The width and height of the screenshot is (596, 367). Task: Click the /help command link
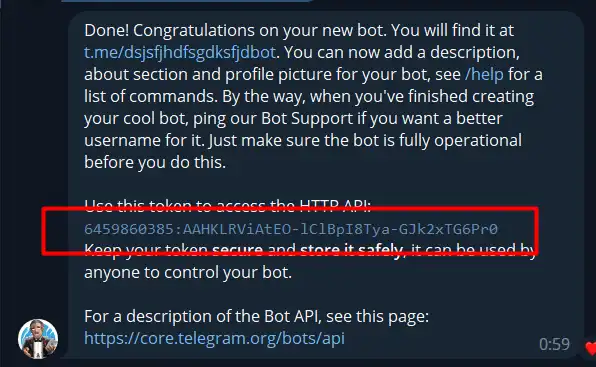[x=484, y=74]
